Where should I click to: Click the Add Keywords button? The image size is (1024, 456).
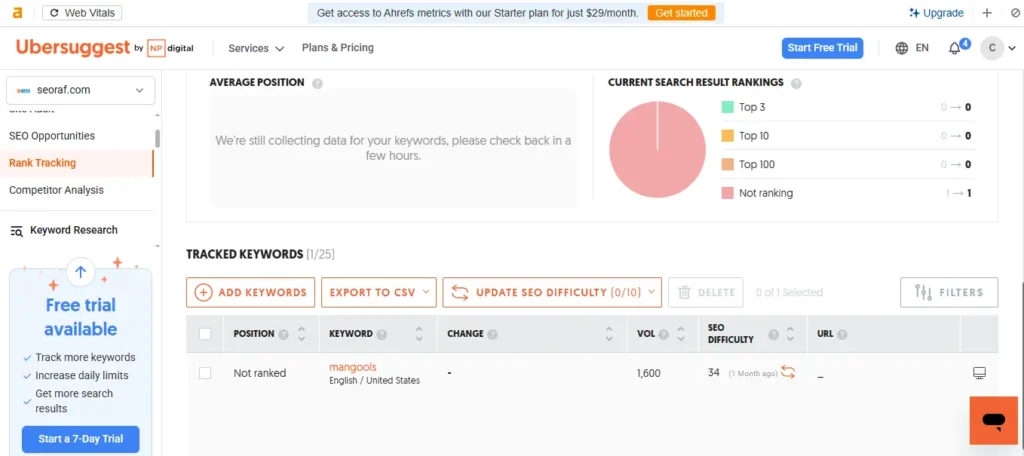coord(251,293)
